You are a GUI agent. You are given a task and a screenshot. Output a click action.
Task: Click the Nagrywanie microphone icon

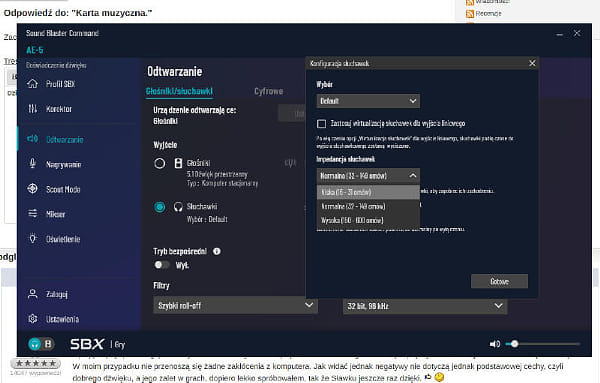33,164
